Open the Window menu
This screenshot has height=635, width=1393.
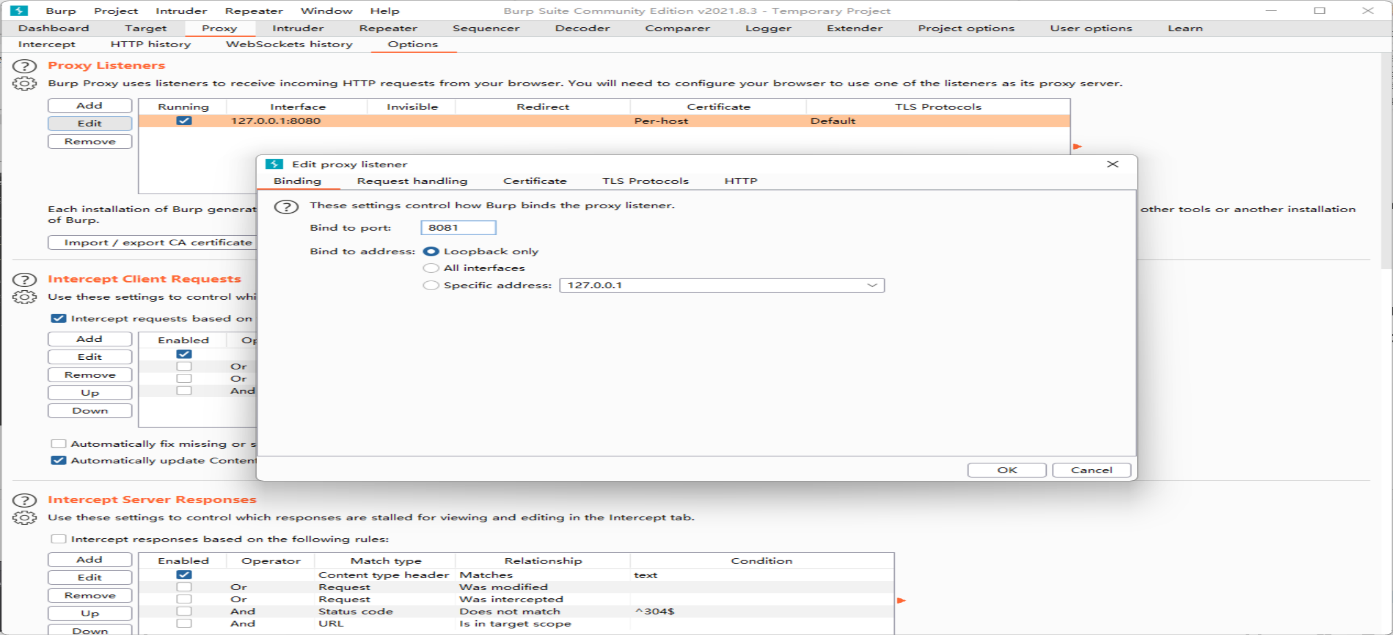pos(327,11)
